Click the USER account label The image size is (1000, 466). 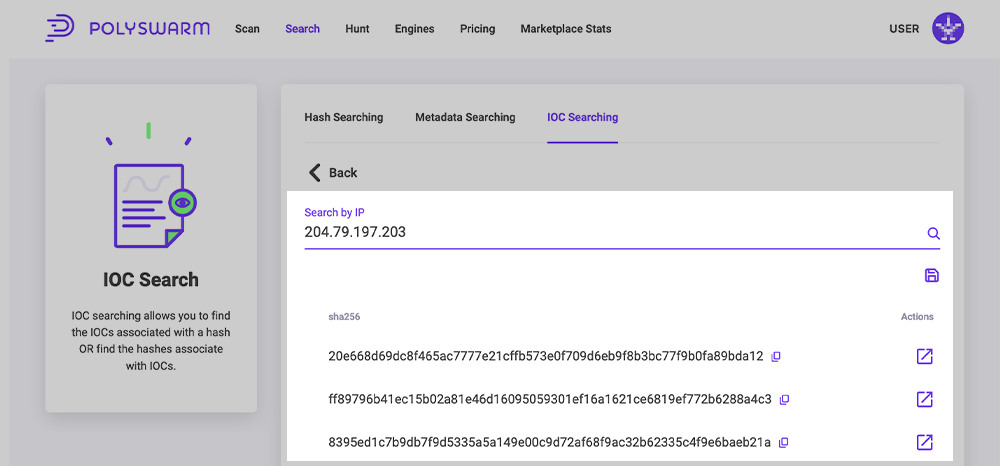point(904,29)
